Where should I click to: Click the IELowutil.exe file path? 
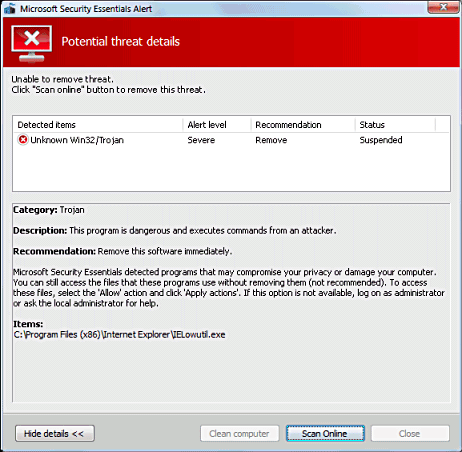[119, 335]
